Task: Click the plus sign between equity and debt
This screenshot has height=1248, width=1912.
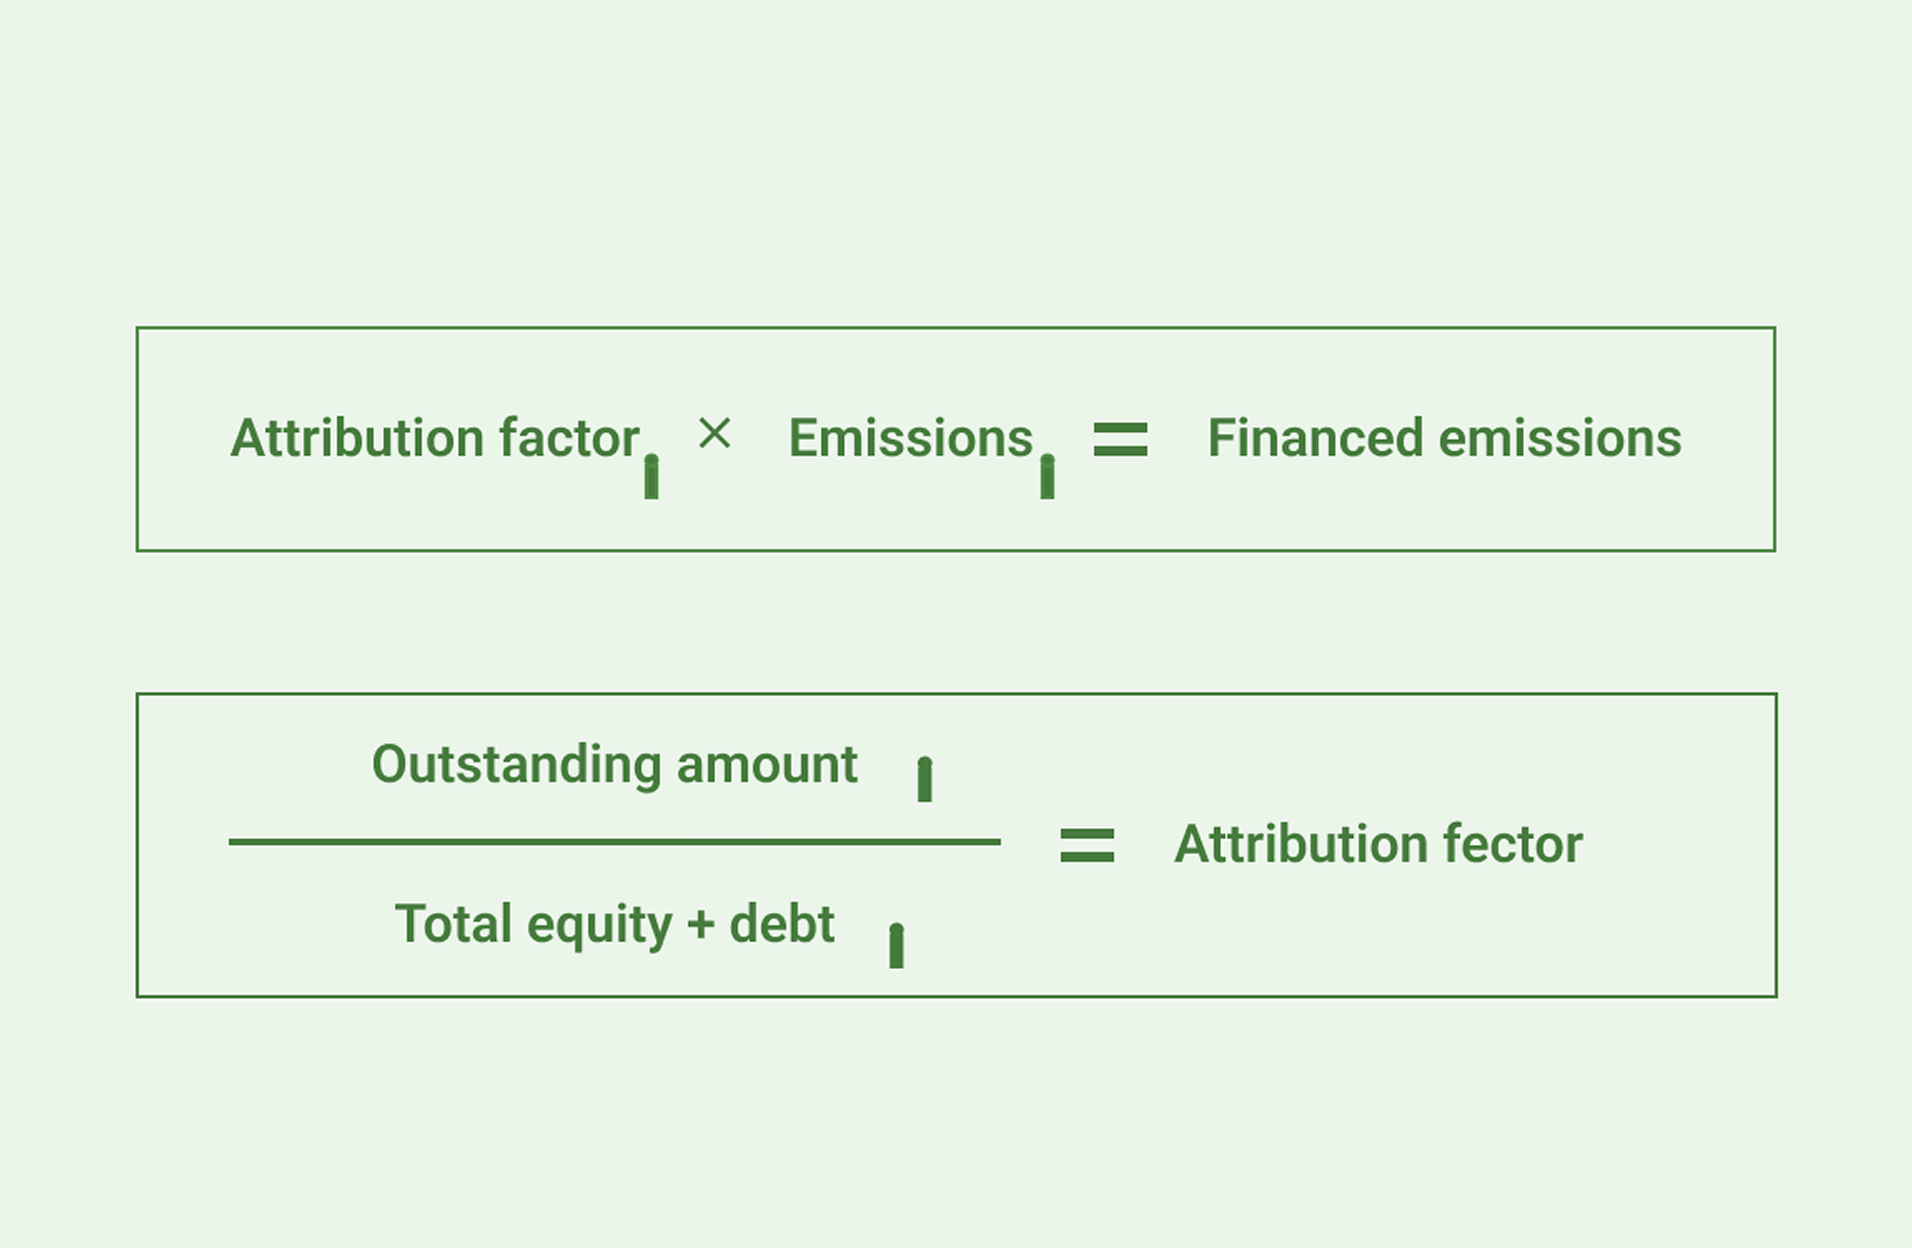Action: [x=701, y=924]
